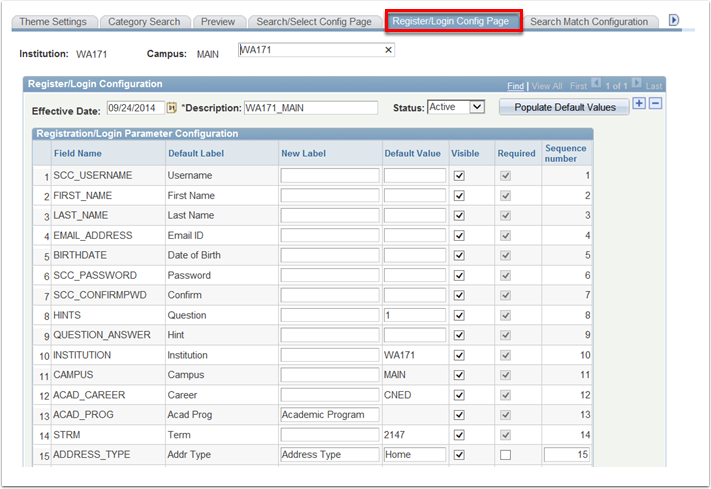Sort by Required column header

516,153
